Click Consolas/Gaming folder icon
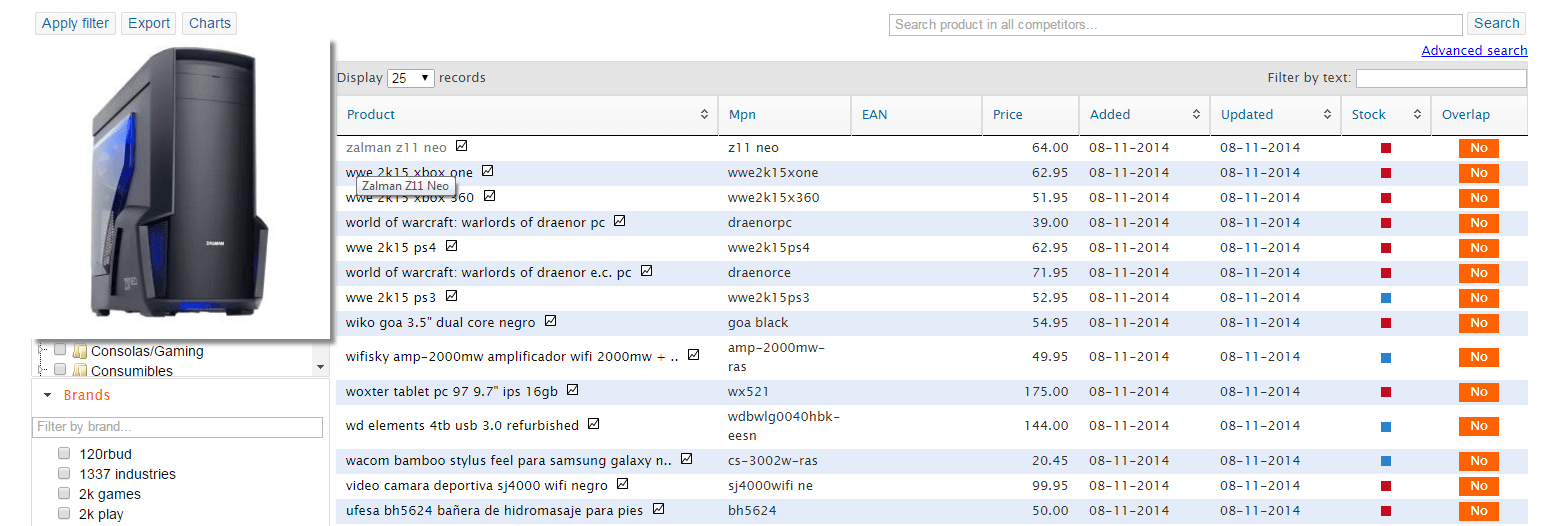Viewport: 1562px width, 526px height. [x=80, y=351]
